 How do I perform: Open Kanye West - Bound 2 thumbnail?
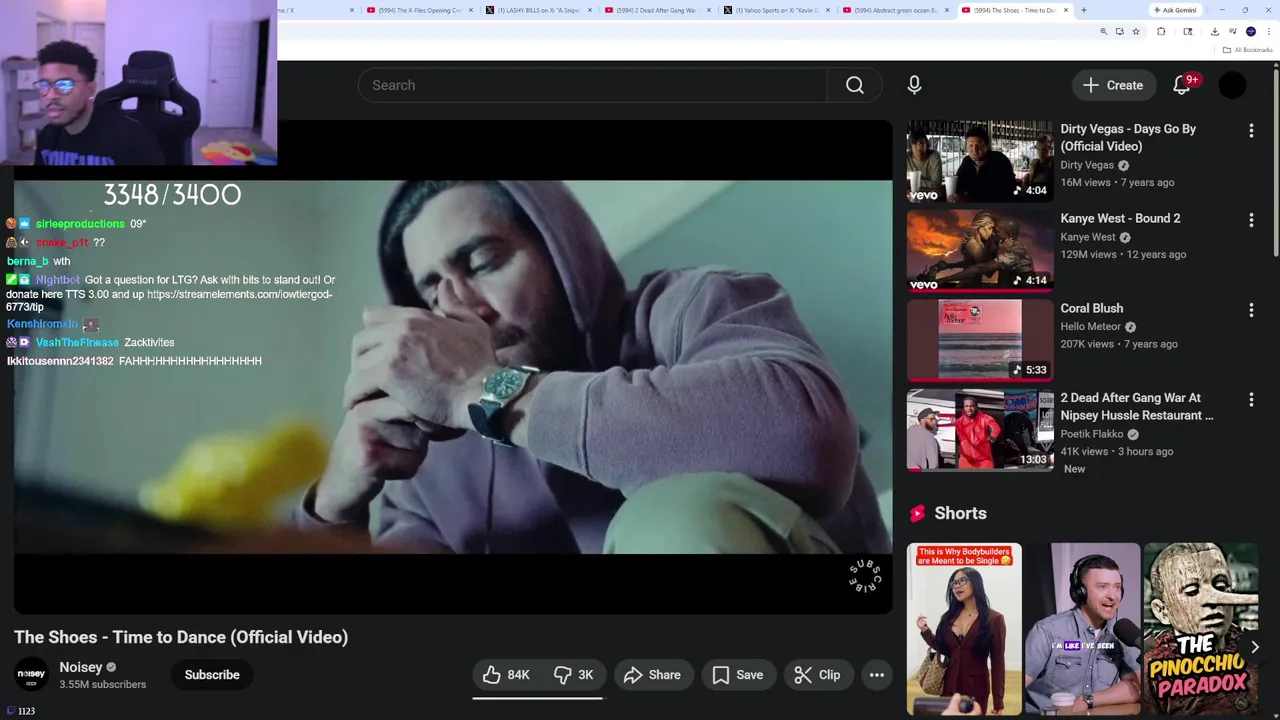click(980, 251)
